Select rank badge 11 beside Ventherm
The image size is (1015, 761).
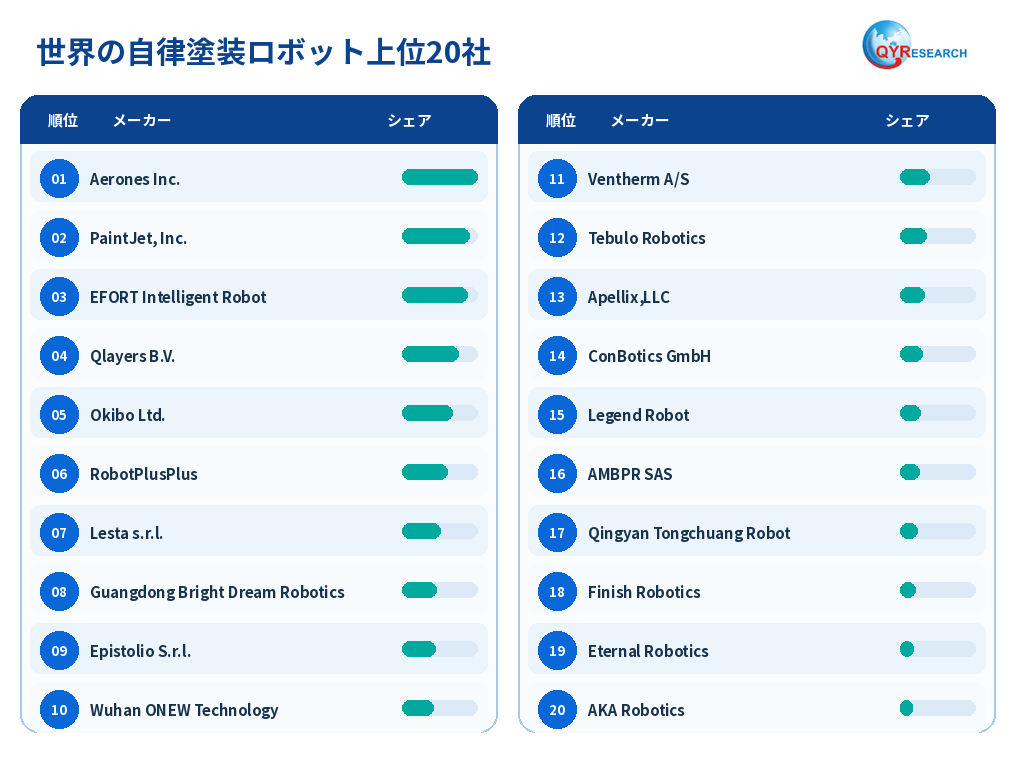coord(557,179)
